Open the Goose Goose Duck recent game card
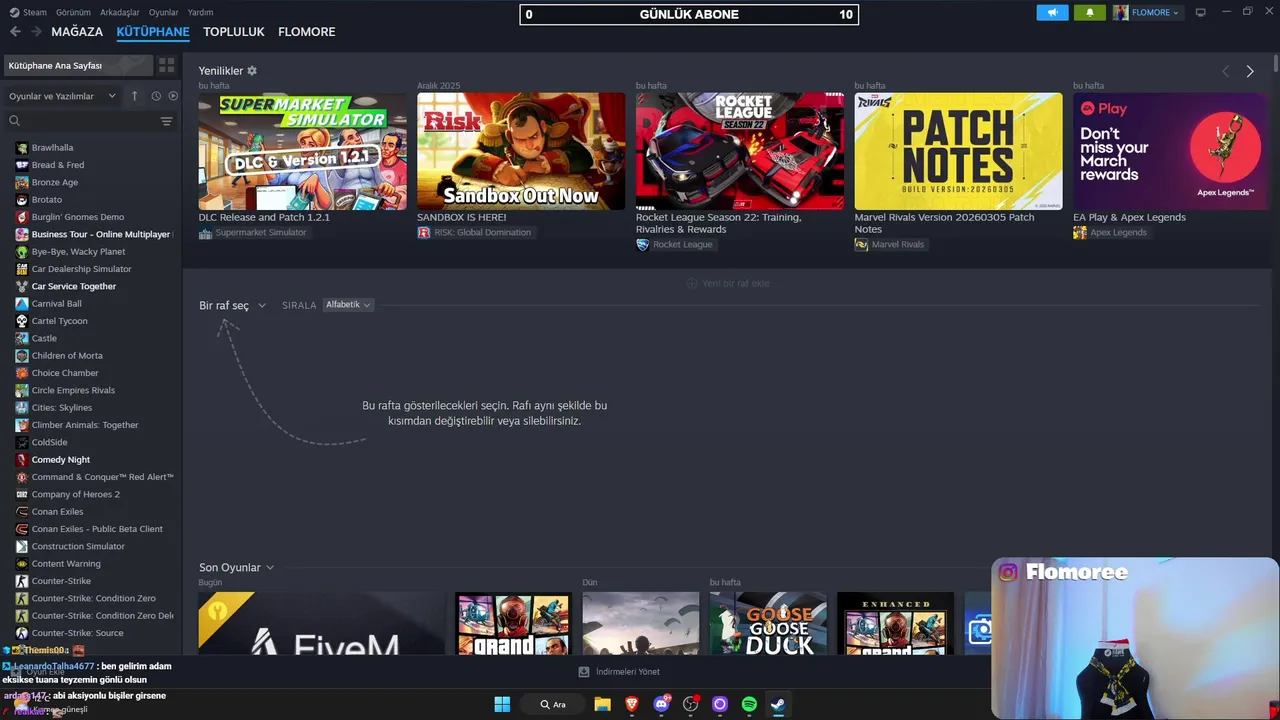Screen dimensions: 1280x720 (768, 623)
